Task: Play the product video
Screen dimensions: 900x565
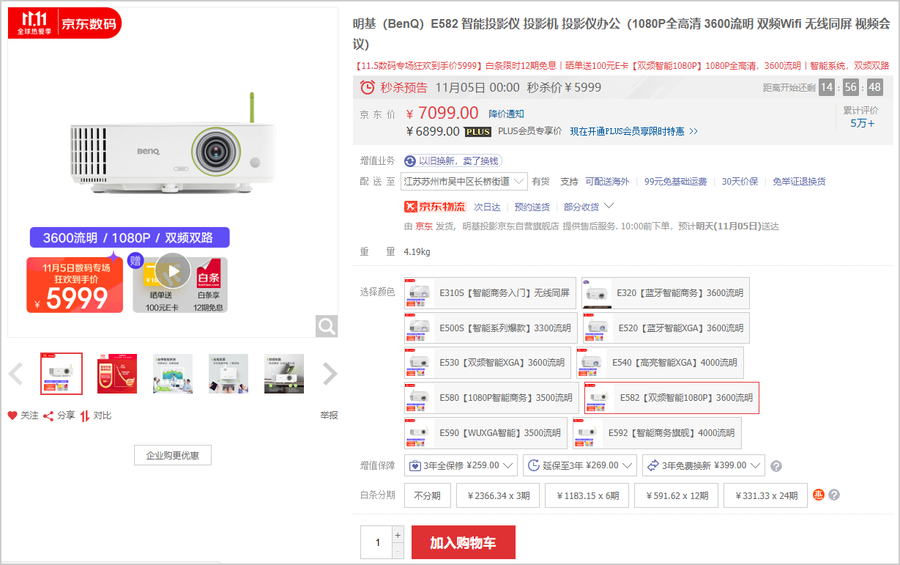Action: click(173, 271)
